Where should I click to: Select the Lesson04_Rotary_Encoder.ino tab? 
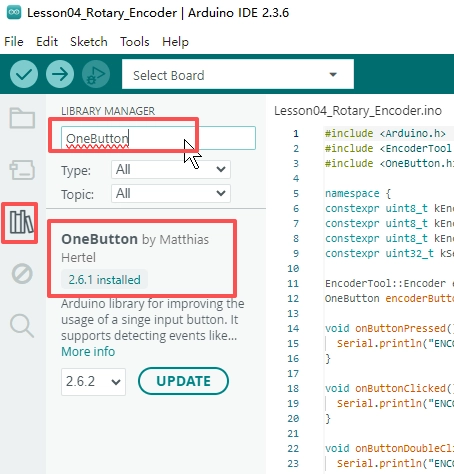(x=358, y=111)
